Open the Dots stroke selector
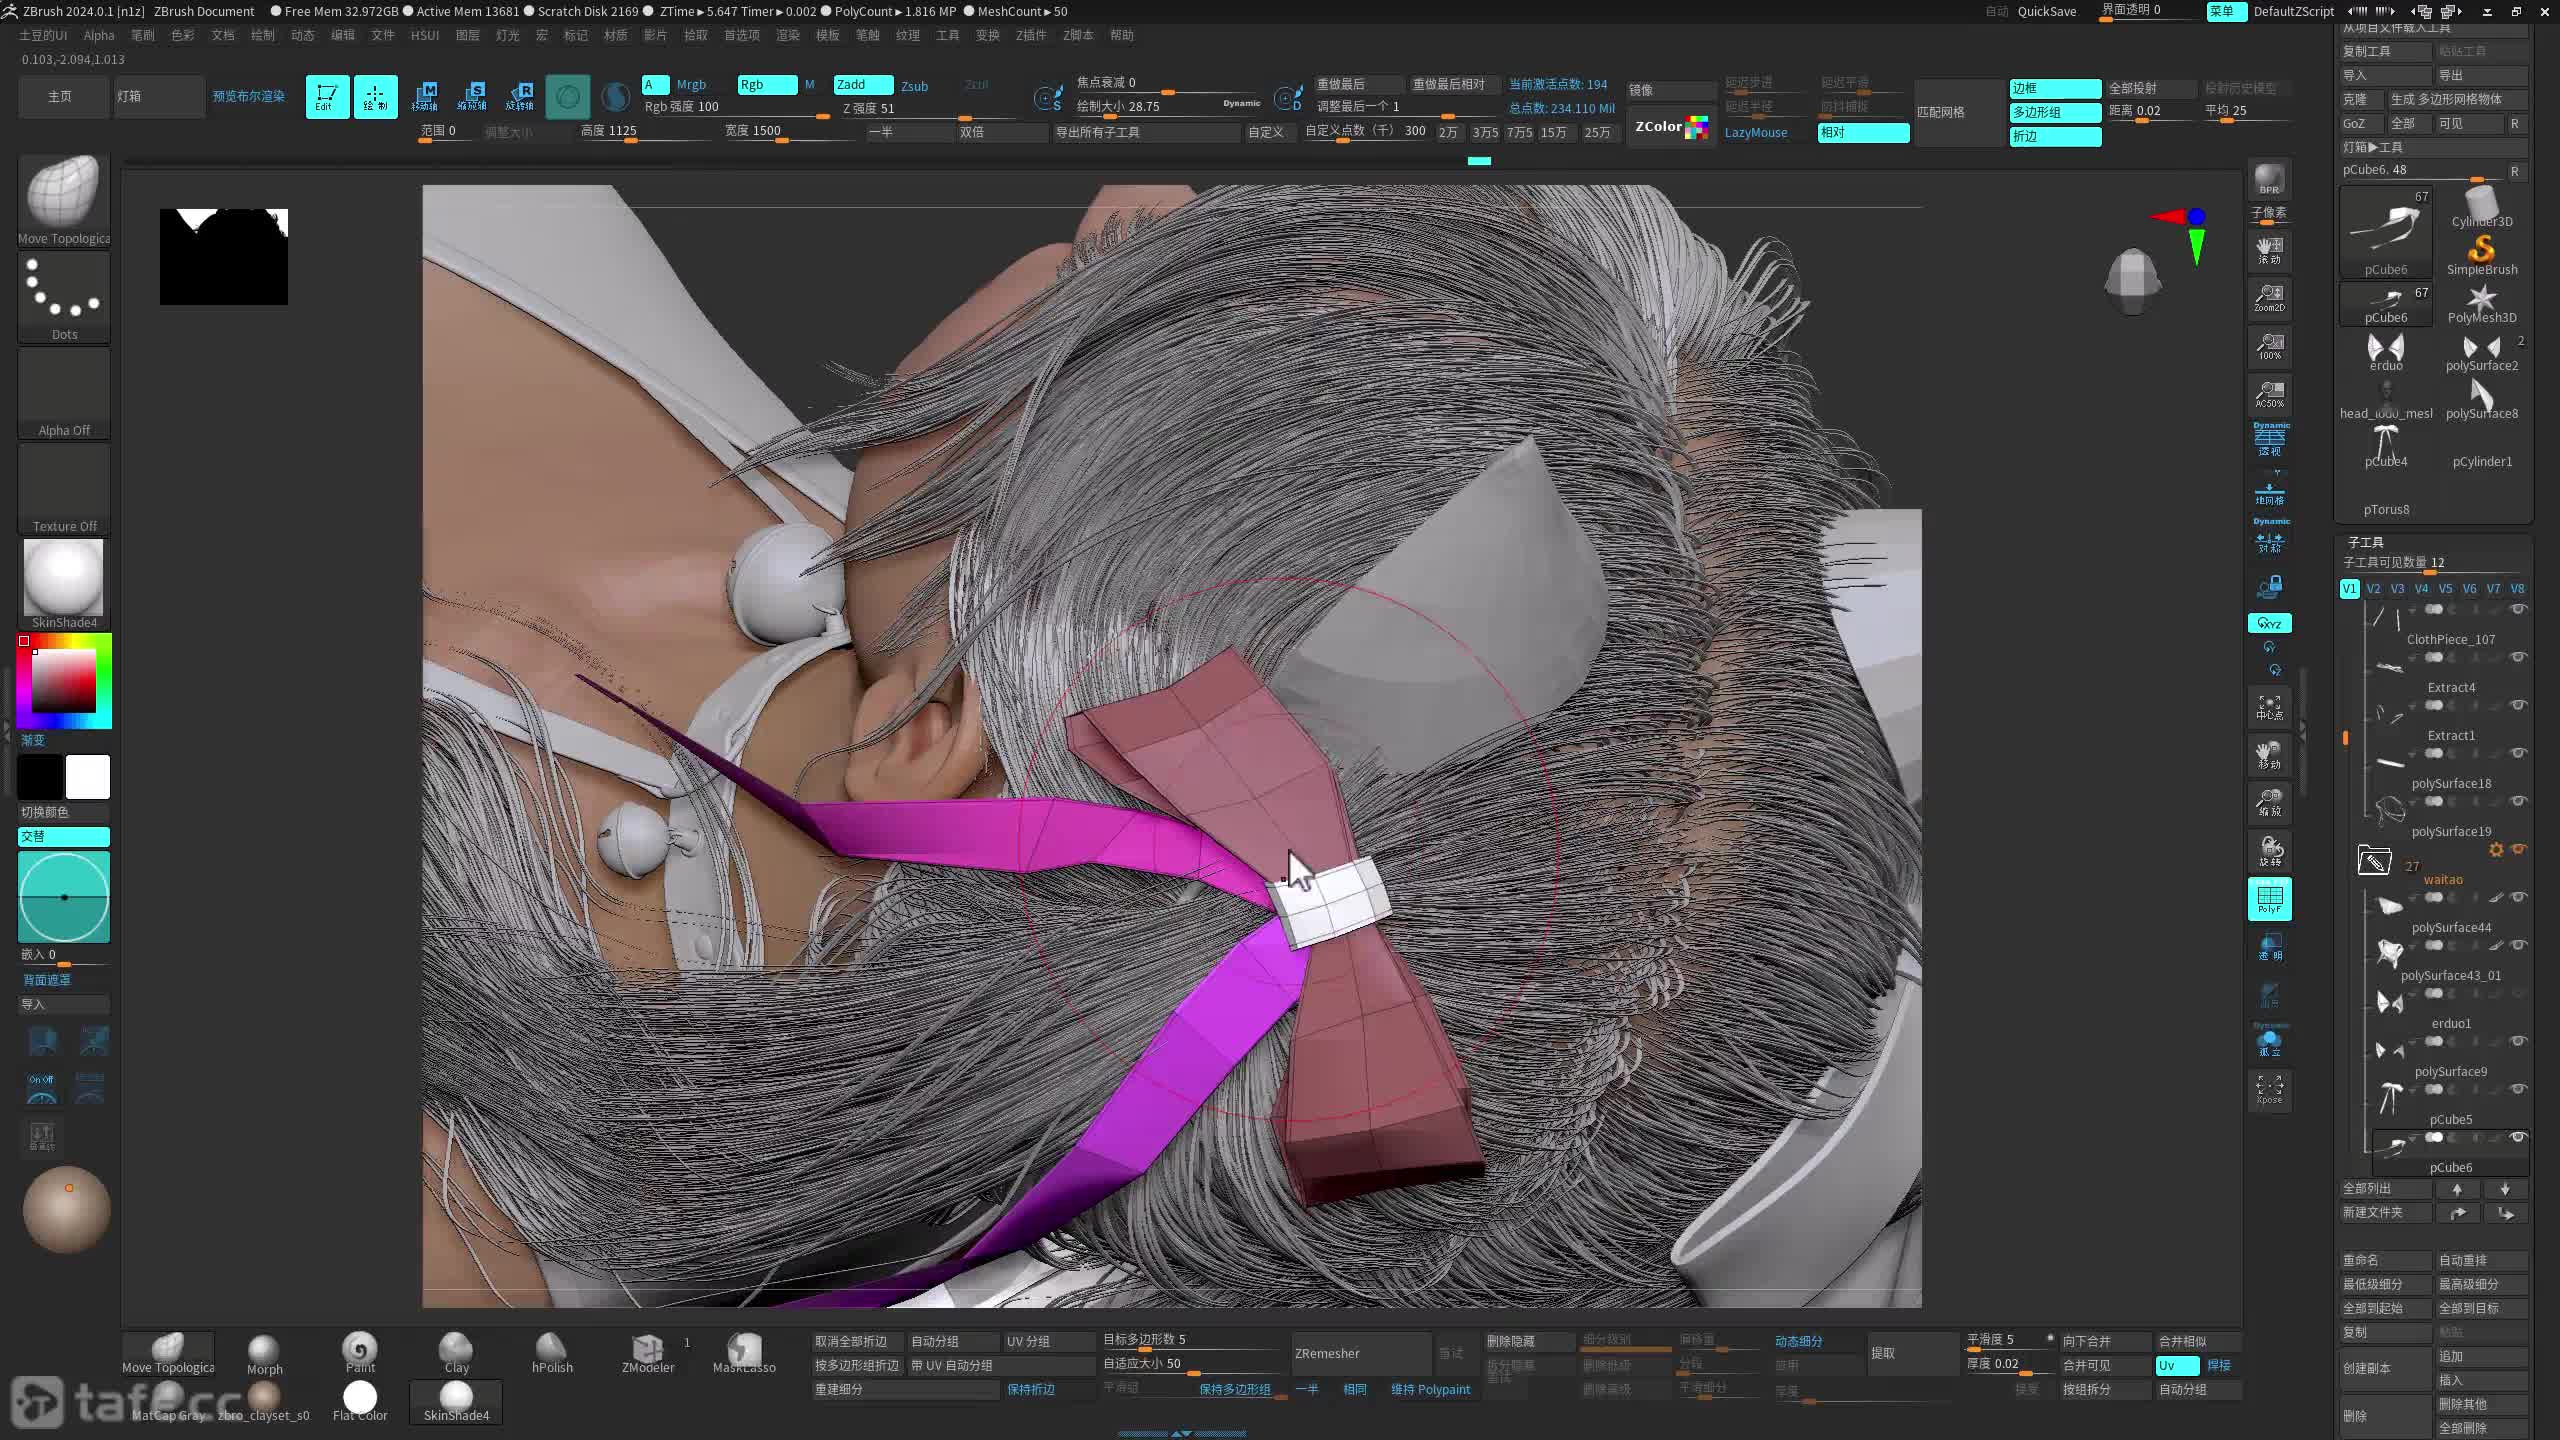This screenshot has width=2560, height=1440. 63,296
